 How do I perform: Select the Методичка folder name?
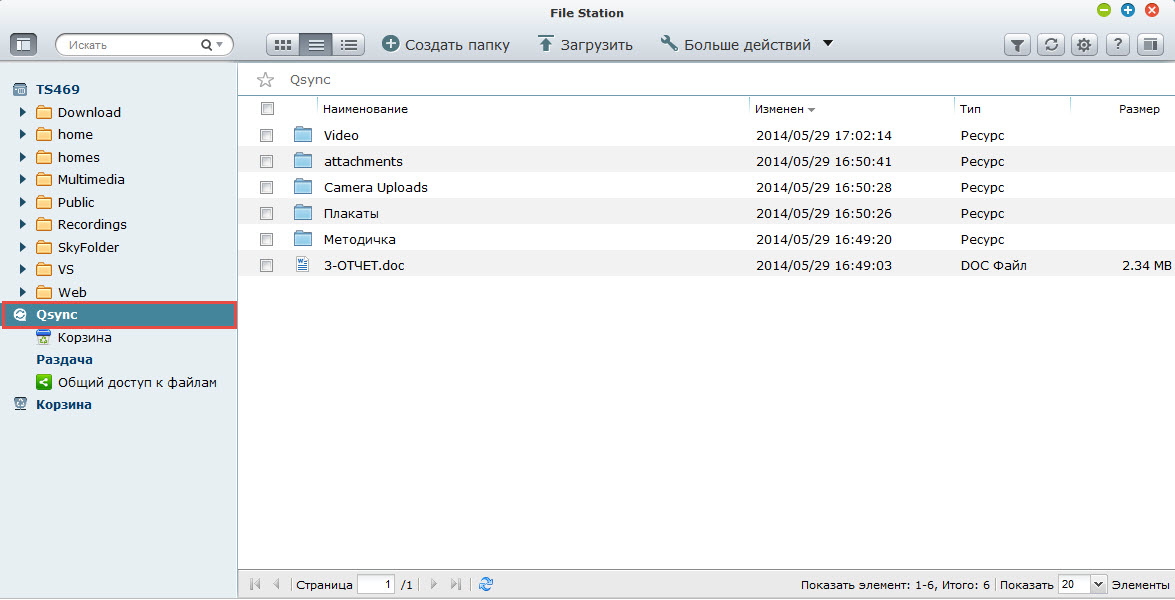click(360, 240)
